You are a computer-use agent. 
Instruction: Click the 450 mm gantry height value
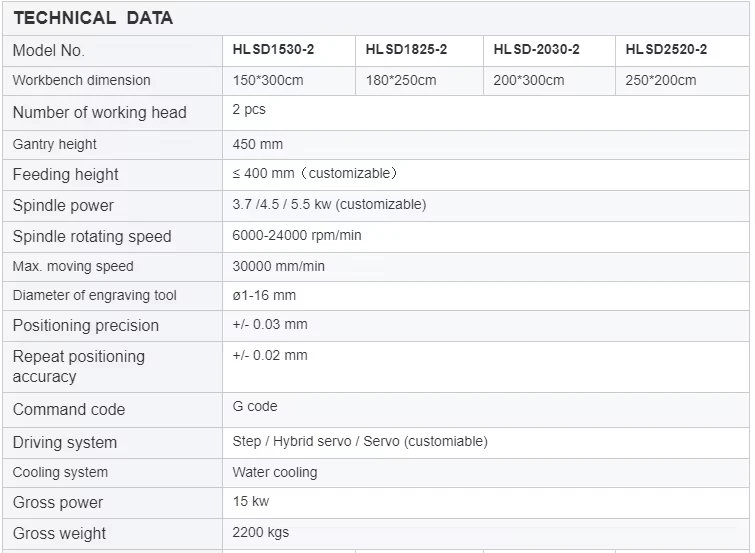click(x=258, y=144)
